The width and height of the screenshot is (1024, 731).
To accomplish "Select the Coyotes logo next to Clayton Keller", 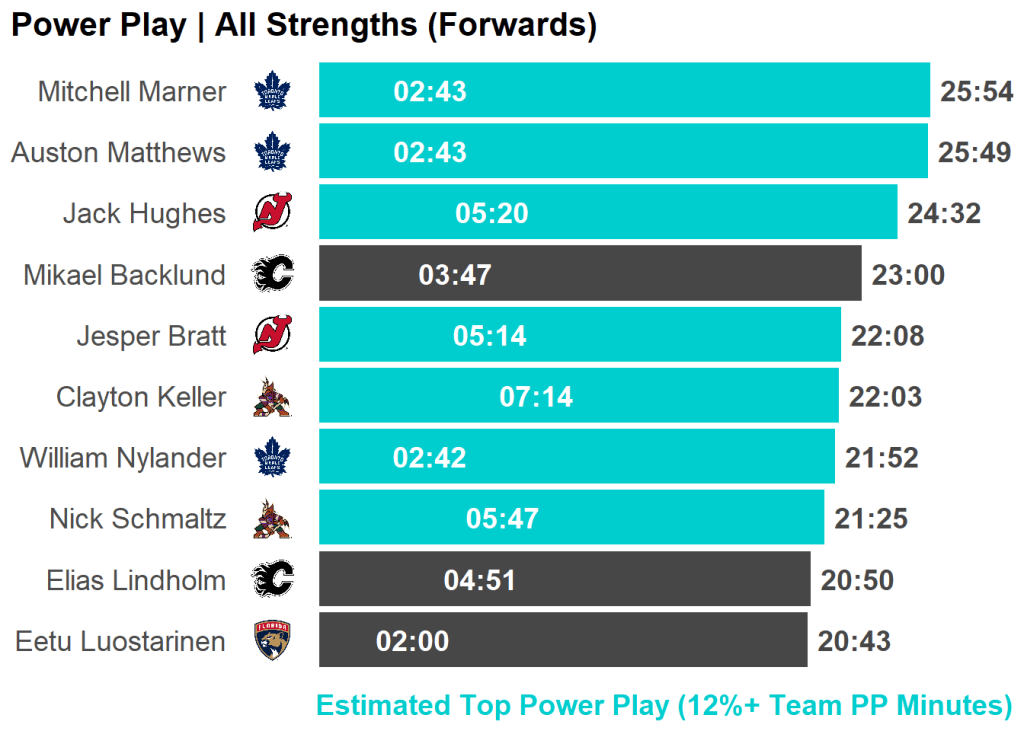I will click(x=272, y=397).
